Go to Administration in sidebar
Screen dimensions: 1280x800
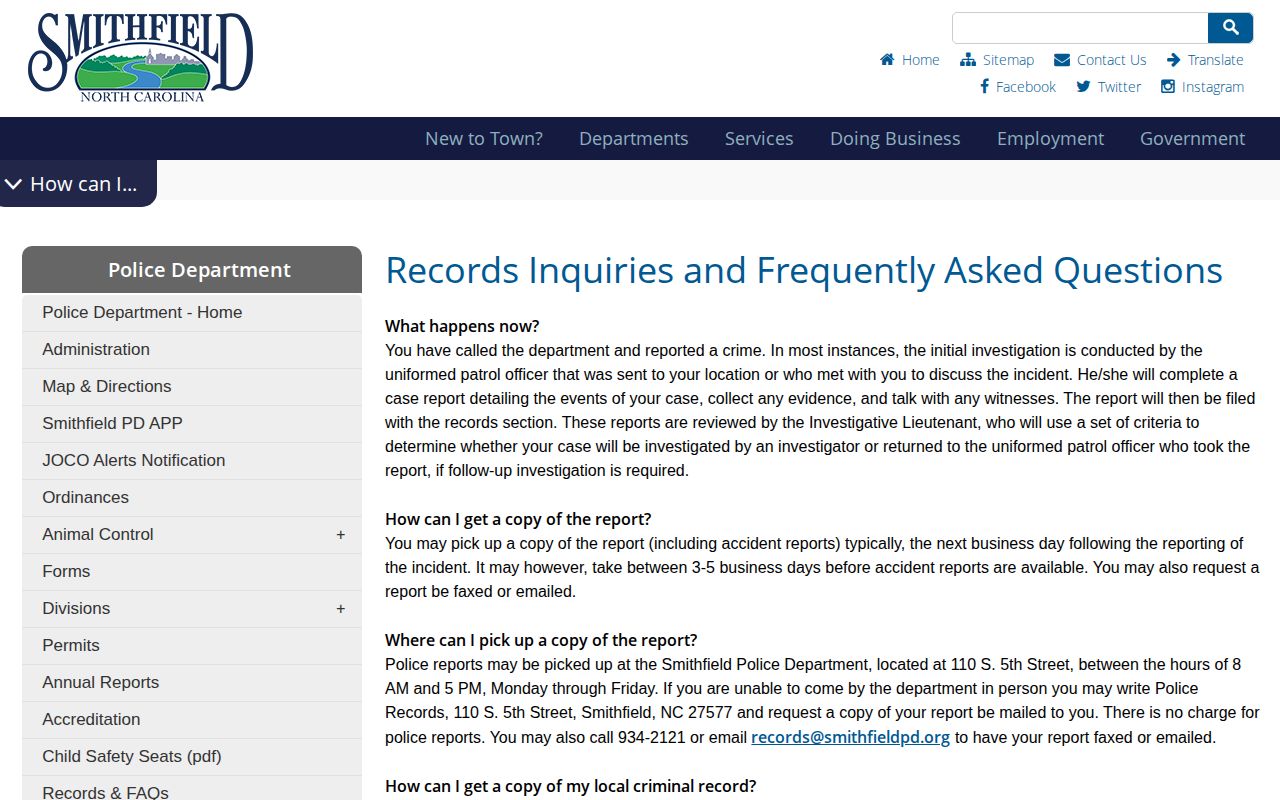click(192, 350)
